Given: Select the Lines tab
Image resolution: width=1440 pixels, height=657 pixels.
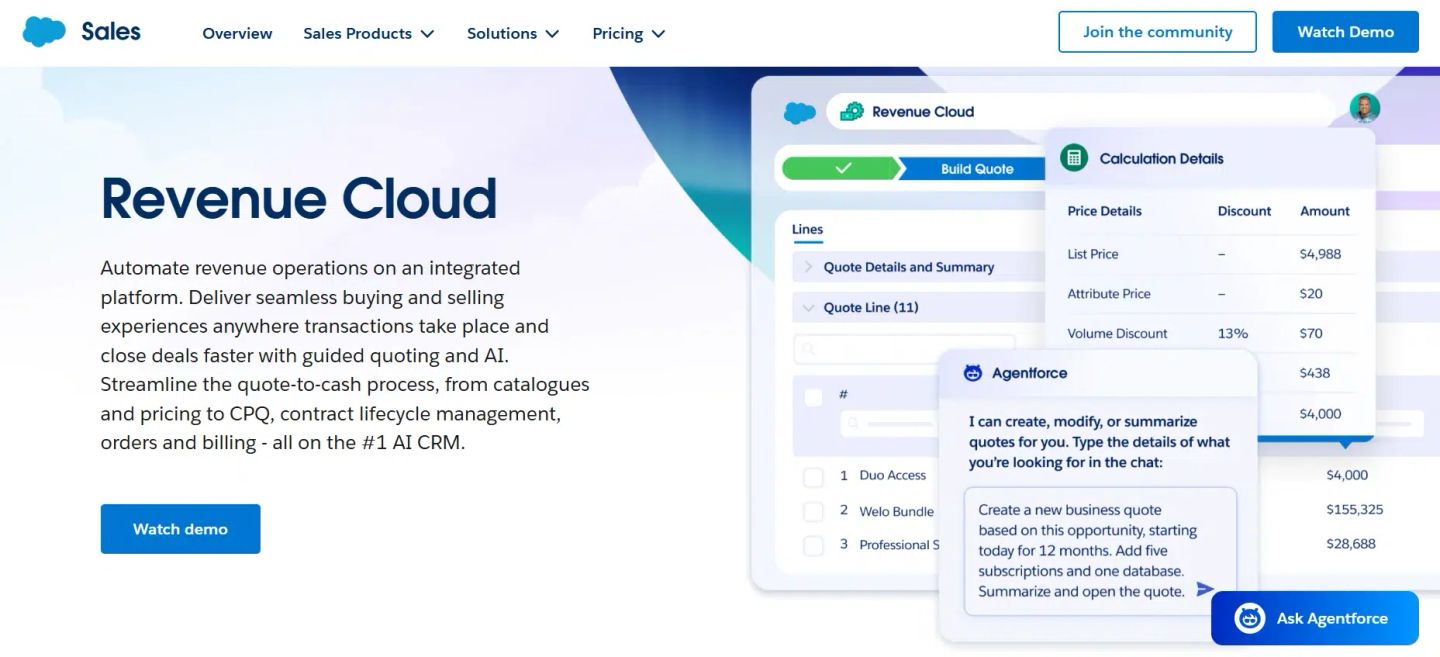Looking at the screenshot, I should point(807,230).
